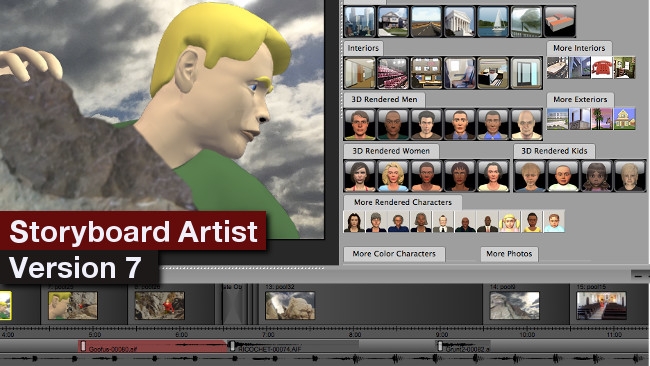Click the More Photos button

[x=509, y=254]
